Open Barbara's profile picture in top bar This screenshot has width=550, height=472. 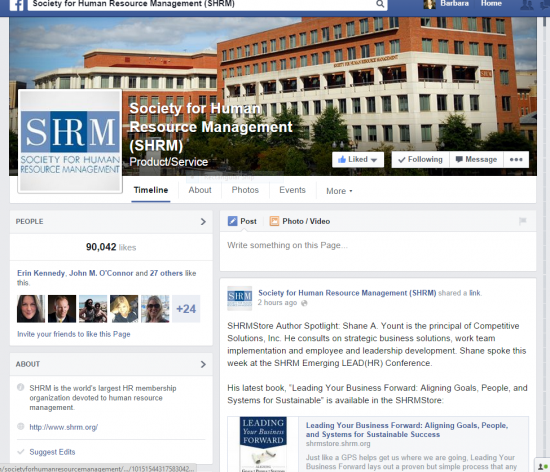click(429, 4)
